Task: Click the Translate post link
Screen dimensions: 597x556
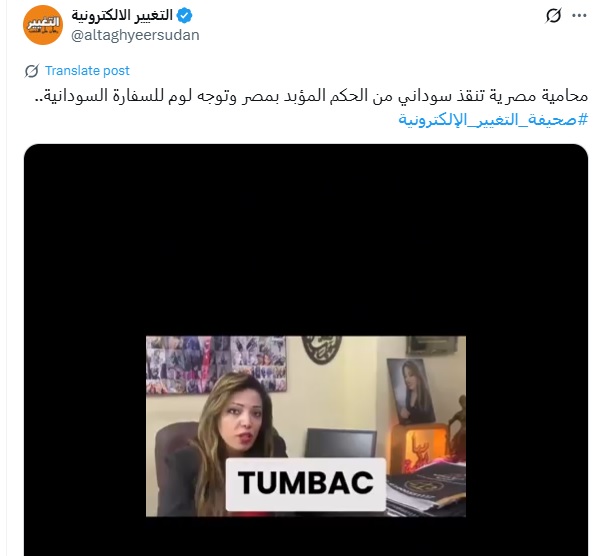Action: 87,70
